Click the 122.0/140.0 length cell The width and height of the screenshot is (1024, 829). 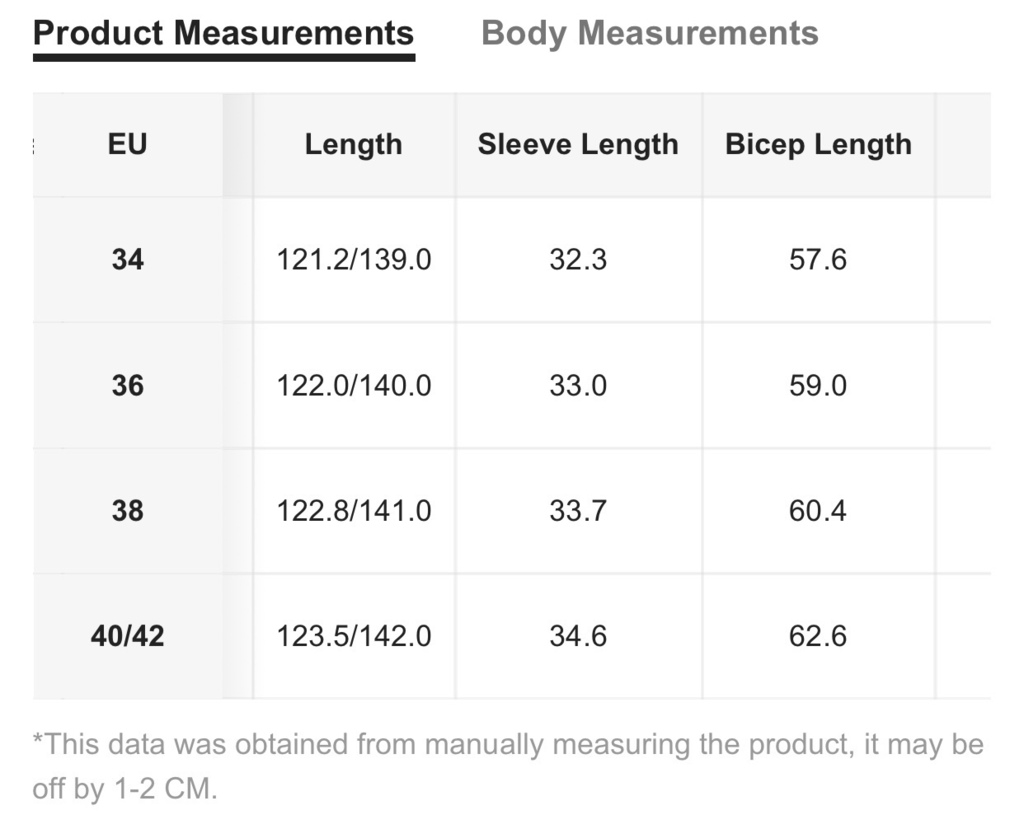click(353, 385)
